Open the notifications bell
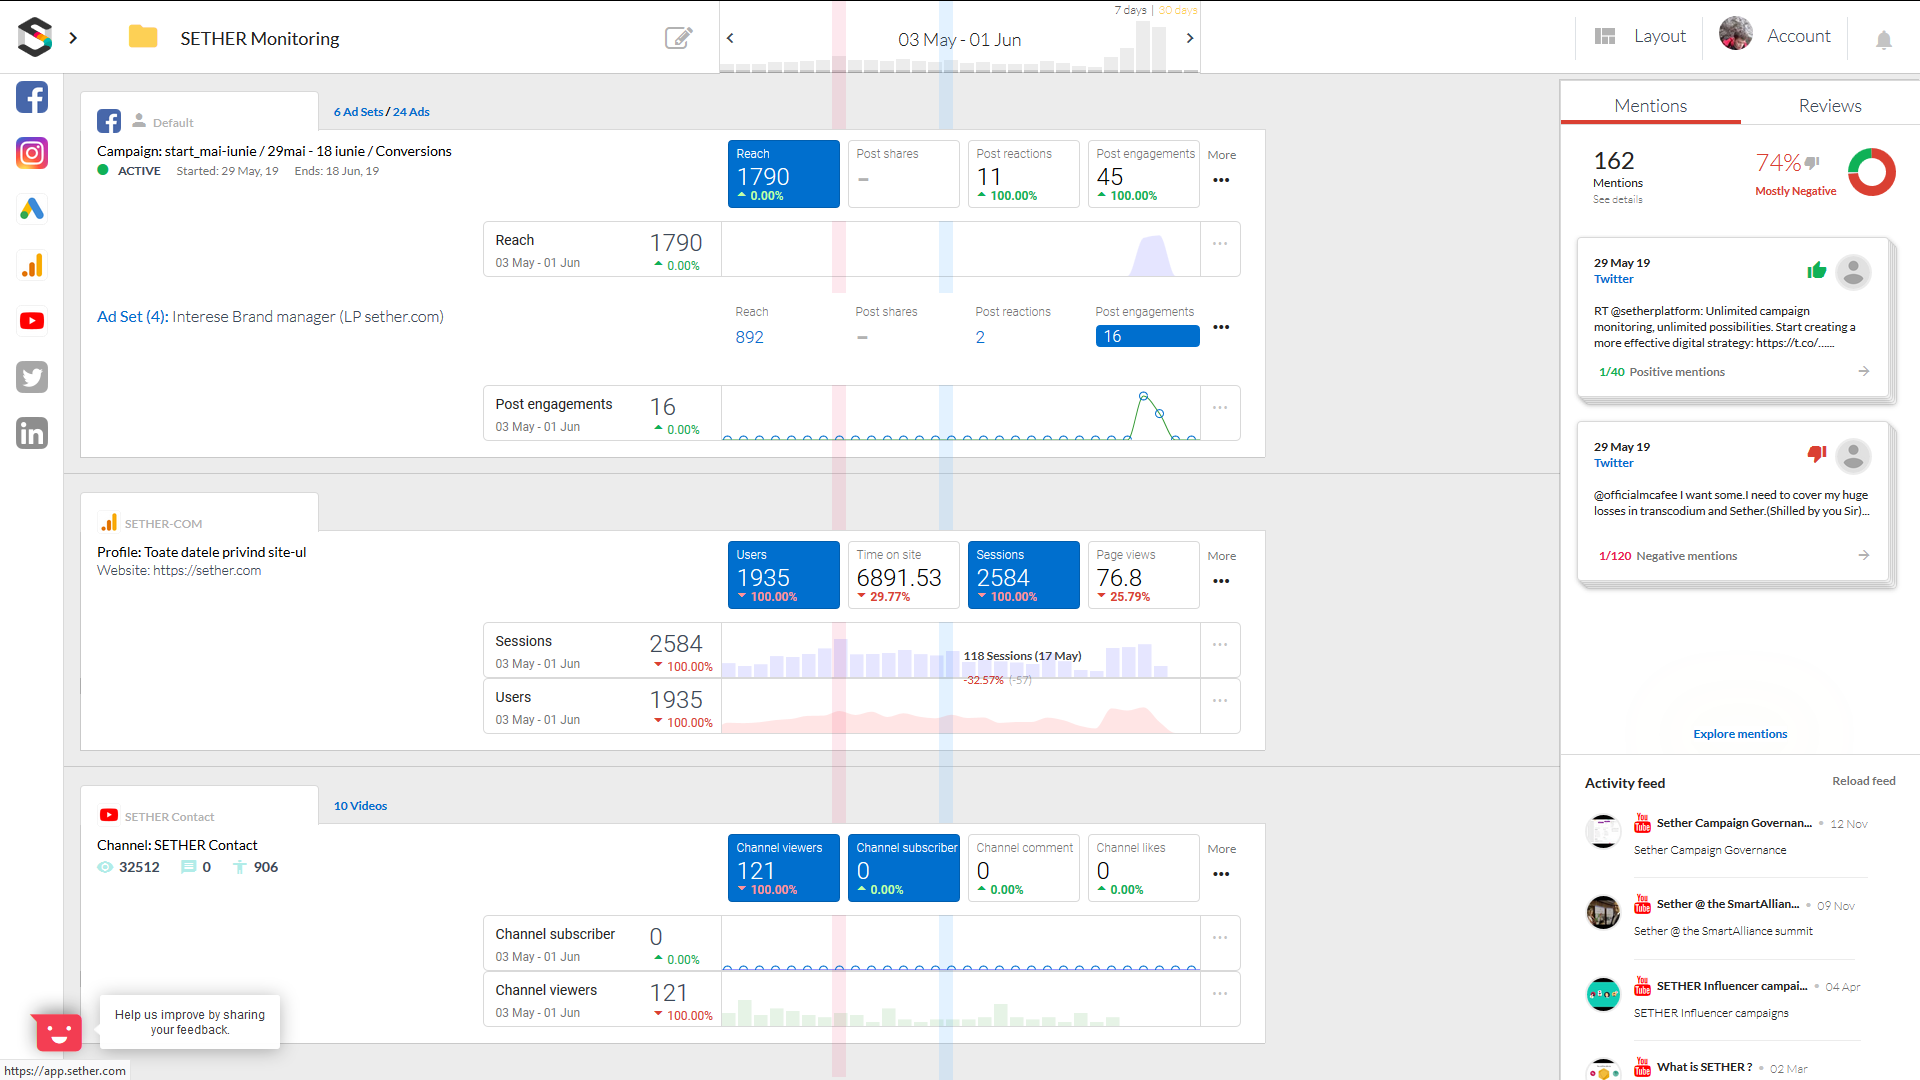This screenshot has height=1080, width=1920. pyautogui.click(x=1883, y=40)
